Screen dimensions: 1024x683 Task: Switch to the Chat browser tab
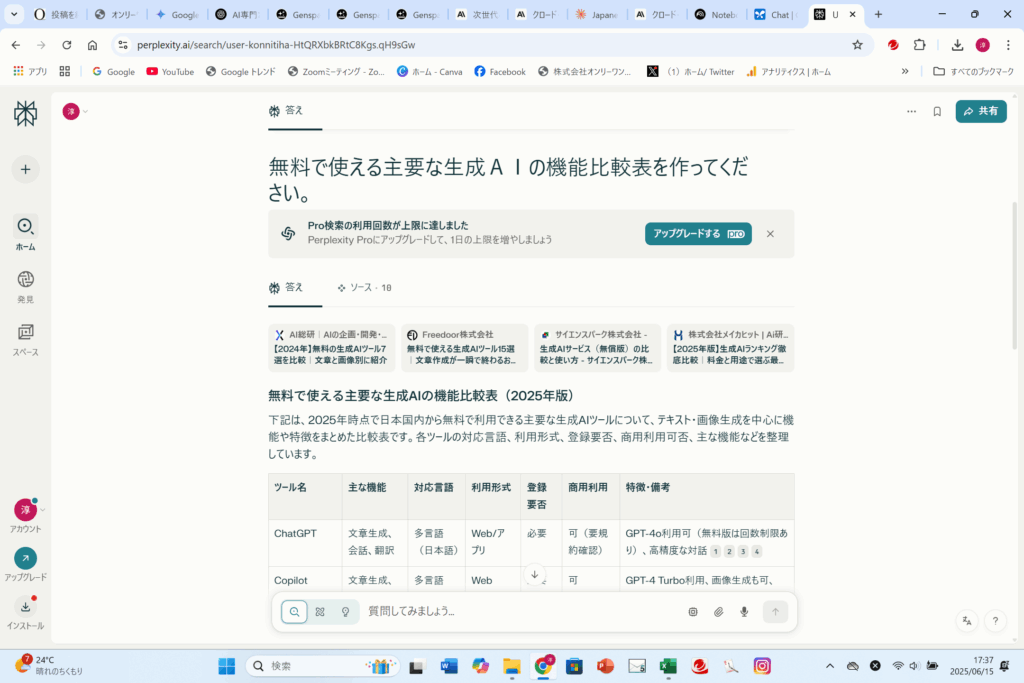(776, 14)
